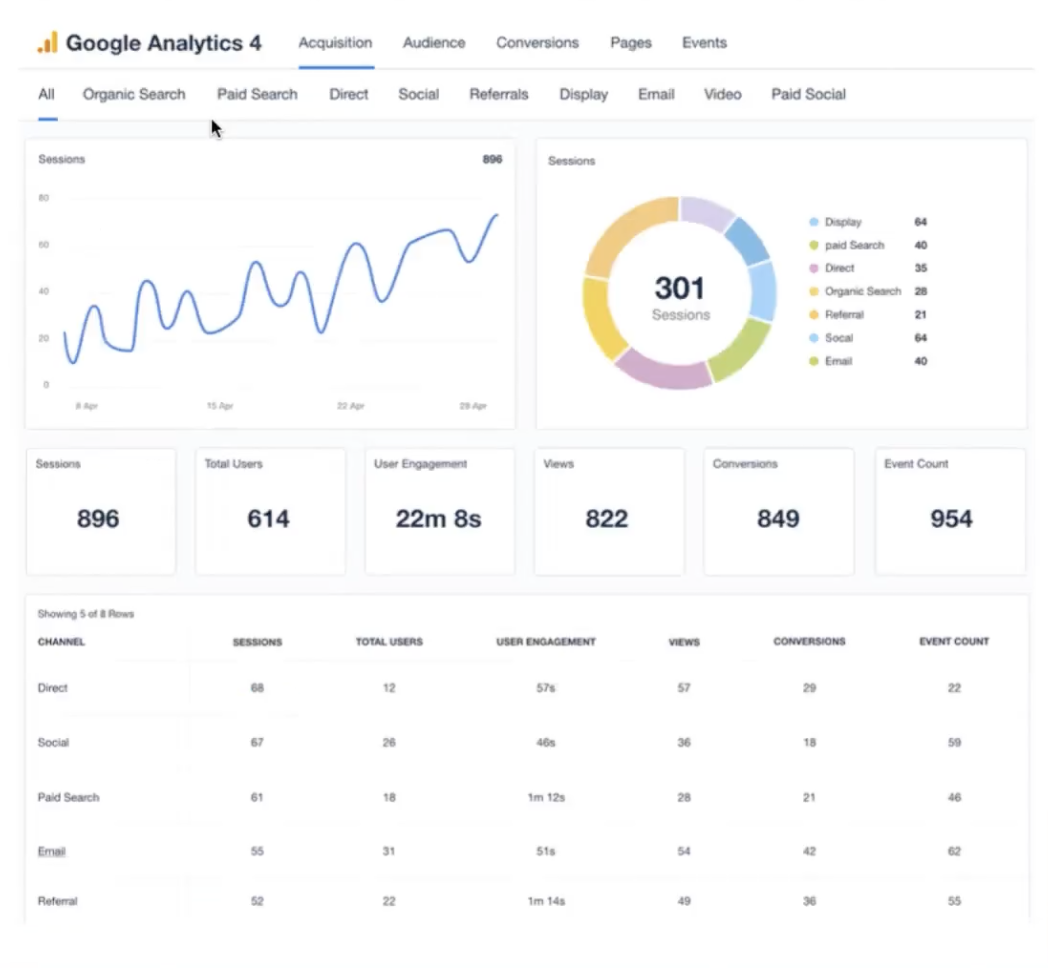Click the Display legend color dot

(x=813, y=222)
